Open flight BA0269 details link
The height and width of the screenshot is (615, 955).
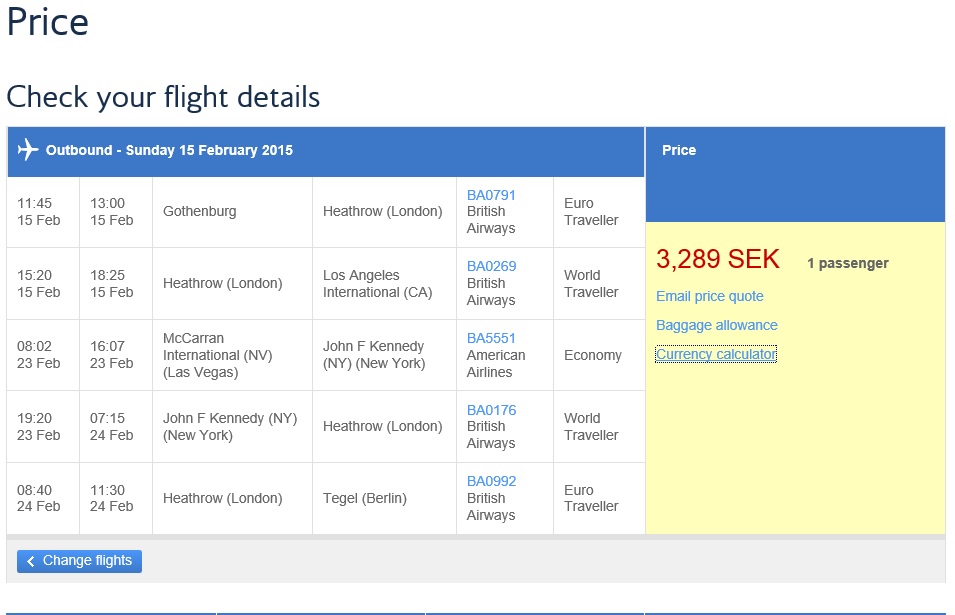click(x=491, y=266)
